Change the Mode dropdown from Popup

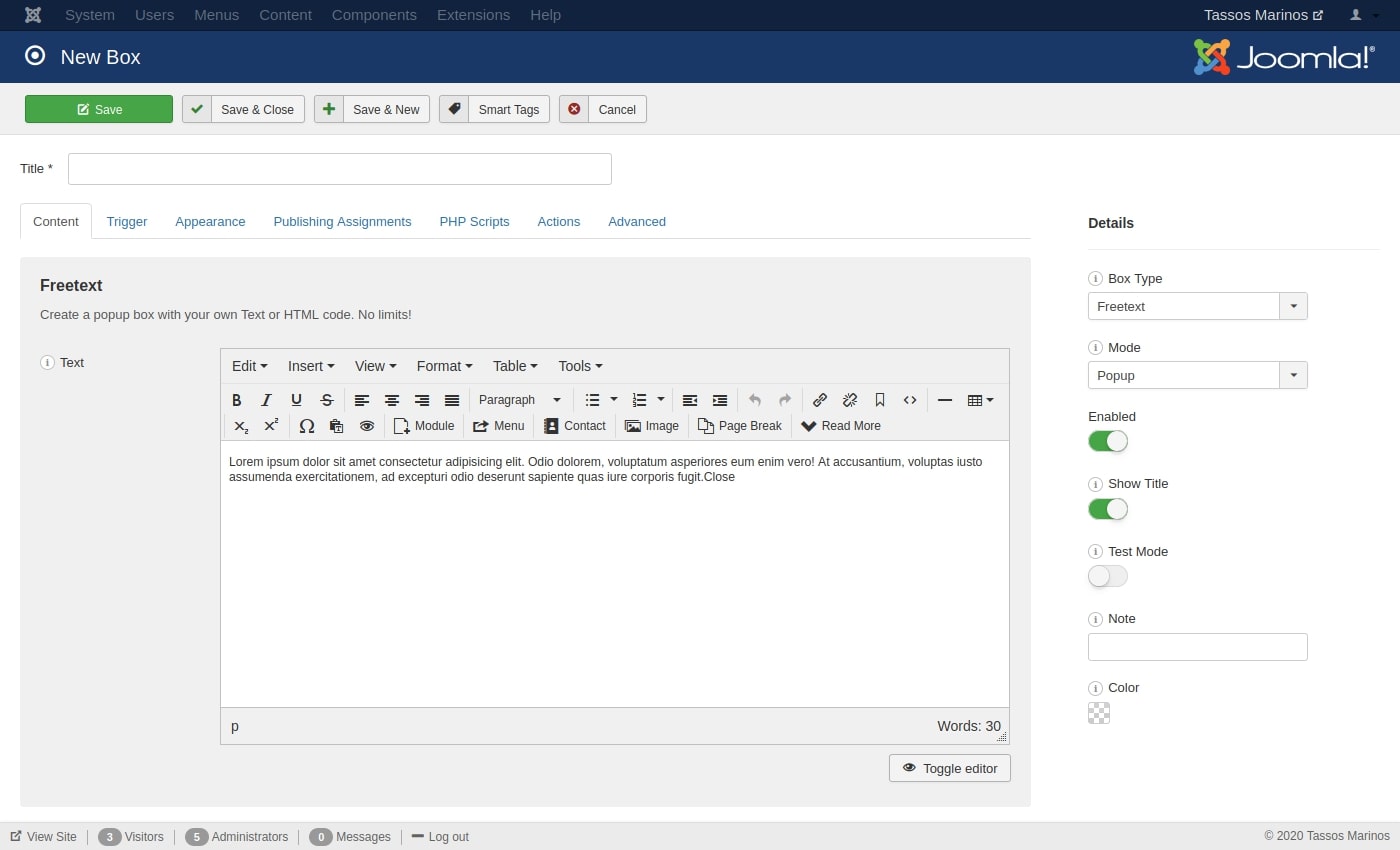click(x=1293, y=375)
